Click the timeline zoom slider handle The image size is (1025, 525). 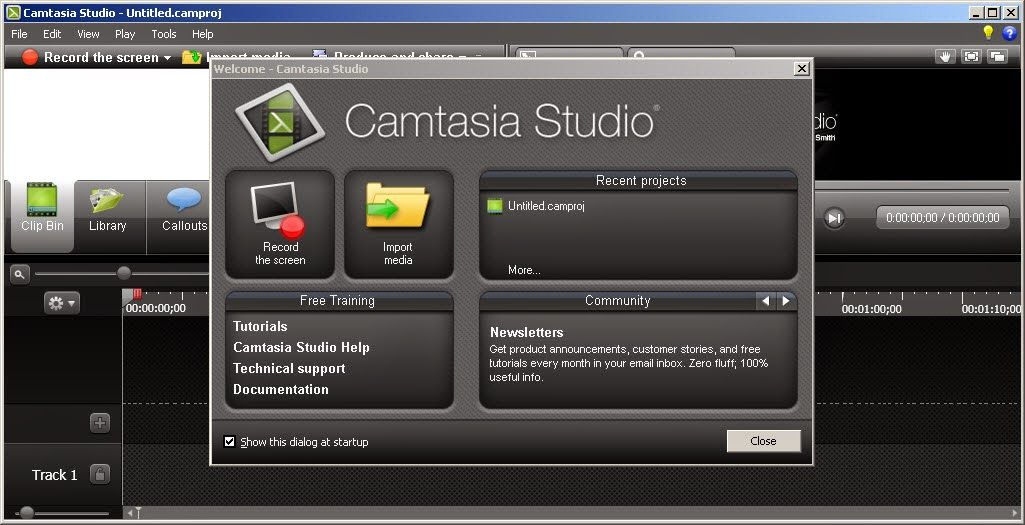[124, 273]
